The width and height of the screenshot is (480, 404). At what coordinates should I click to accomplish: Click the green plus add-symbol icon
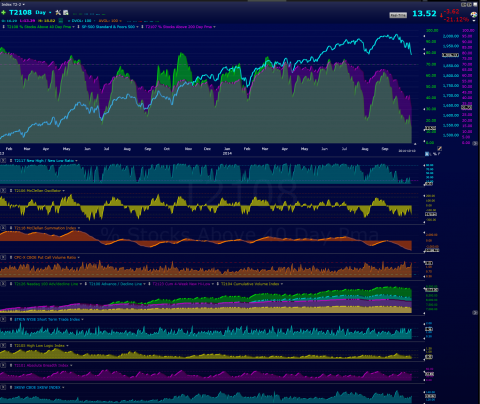pyautogui.click(x=4, y=13)
